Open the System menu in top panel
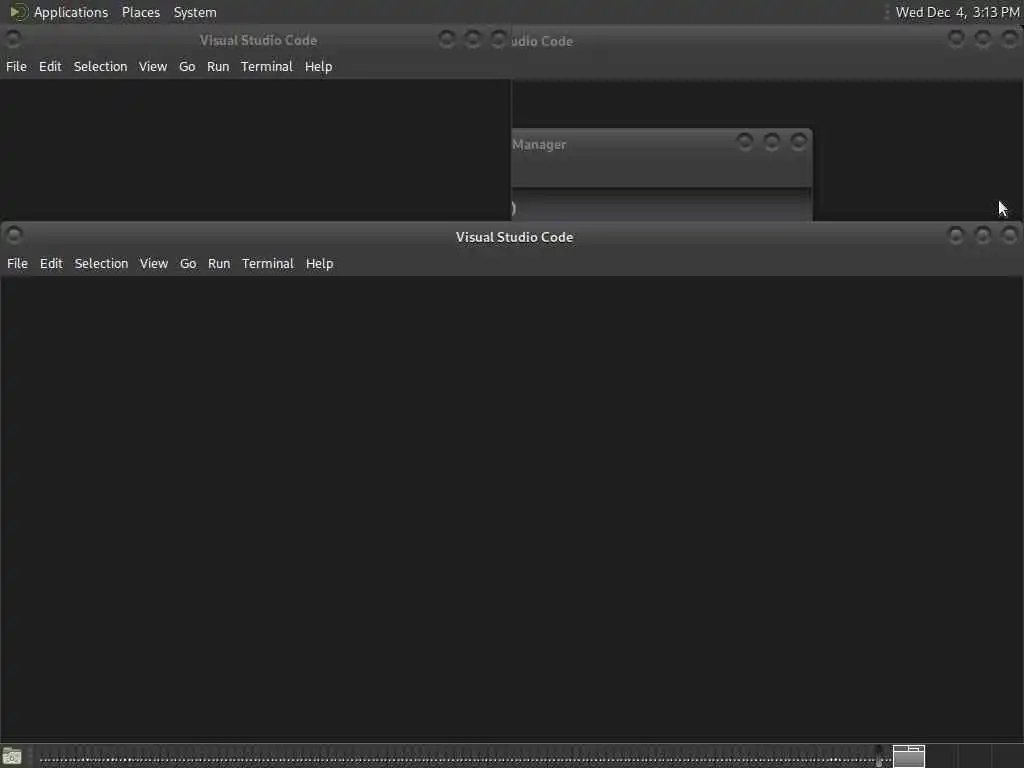 pos(195,12)
